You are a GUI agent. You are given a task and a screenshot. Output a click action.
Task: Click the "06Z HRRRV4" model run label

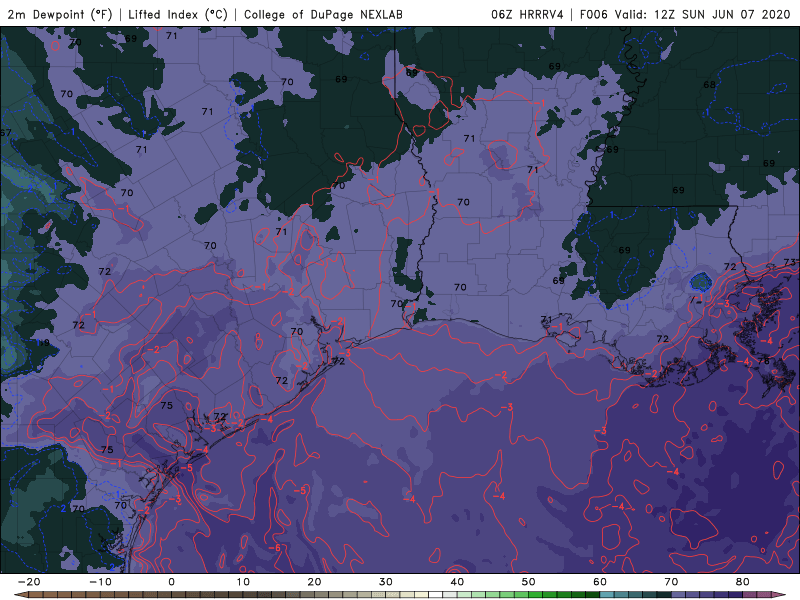click(x=527, y=14)
